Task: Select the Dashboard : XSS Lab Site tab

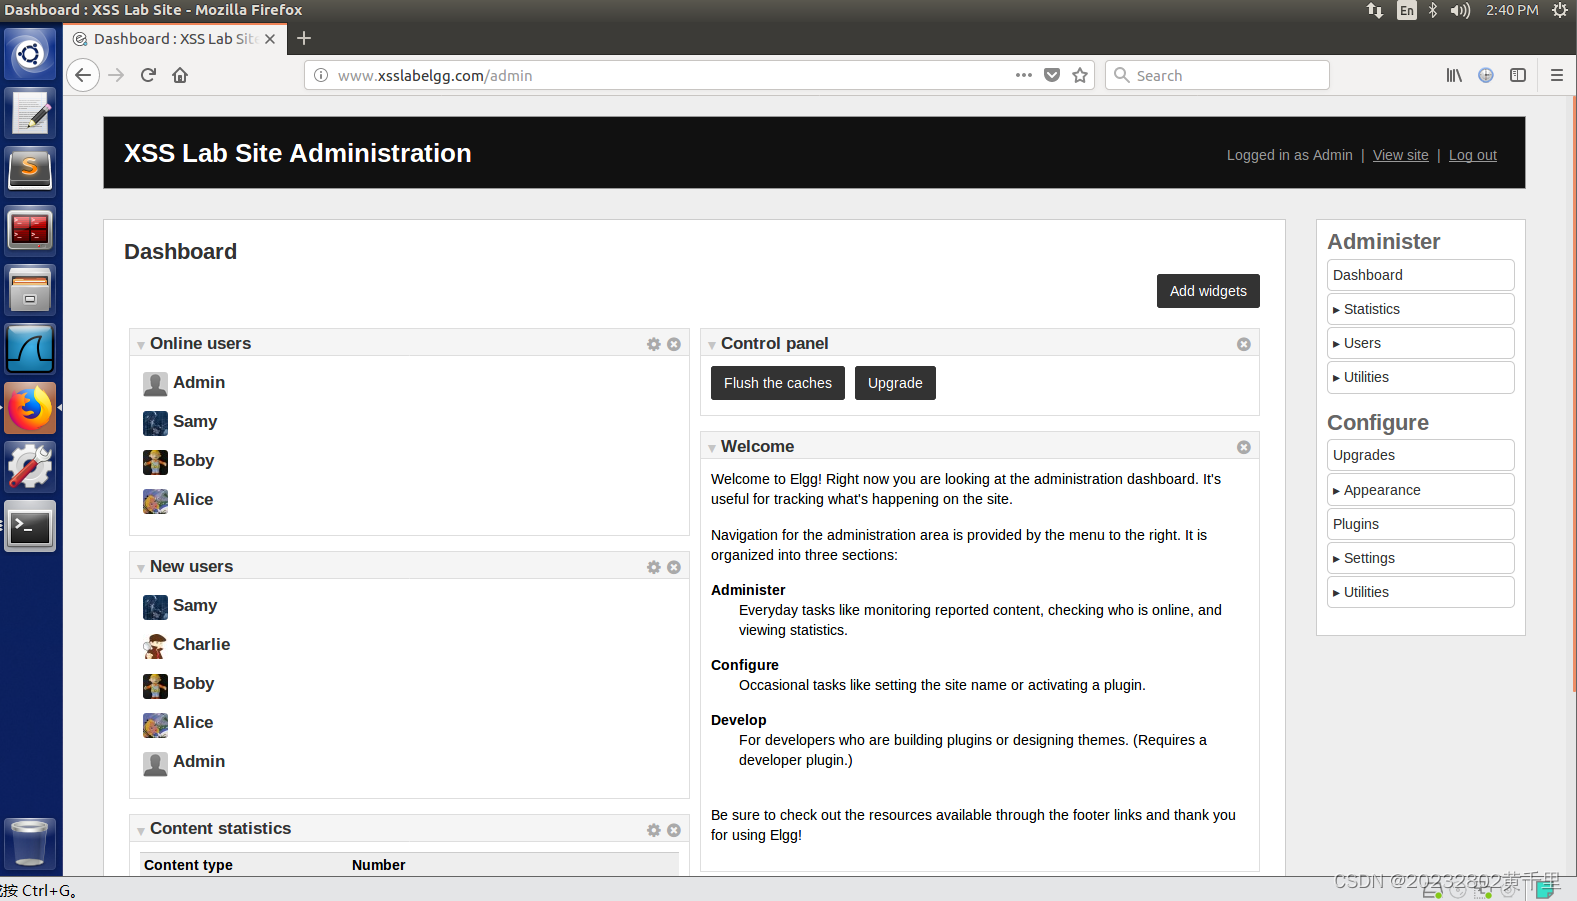Action: click(x=176, y=39)
